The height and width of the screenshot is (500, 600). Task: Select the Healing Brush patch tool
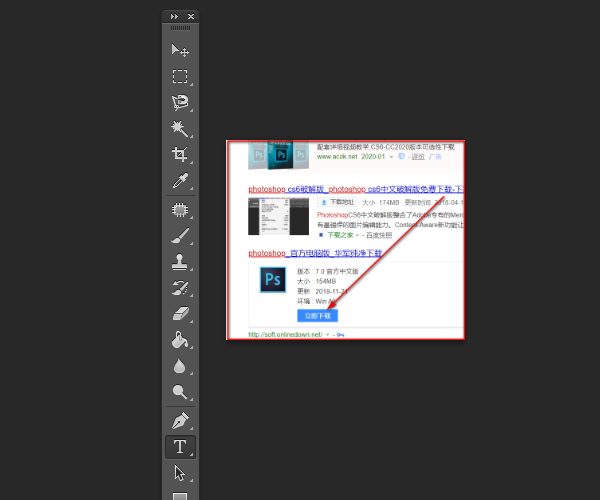tap(180, 210)
